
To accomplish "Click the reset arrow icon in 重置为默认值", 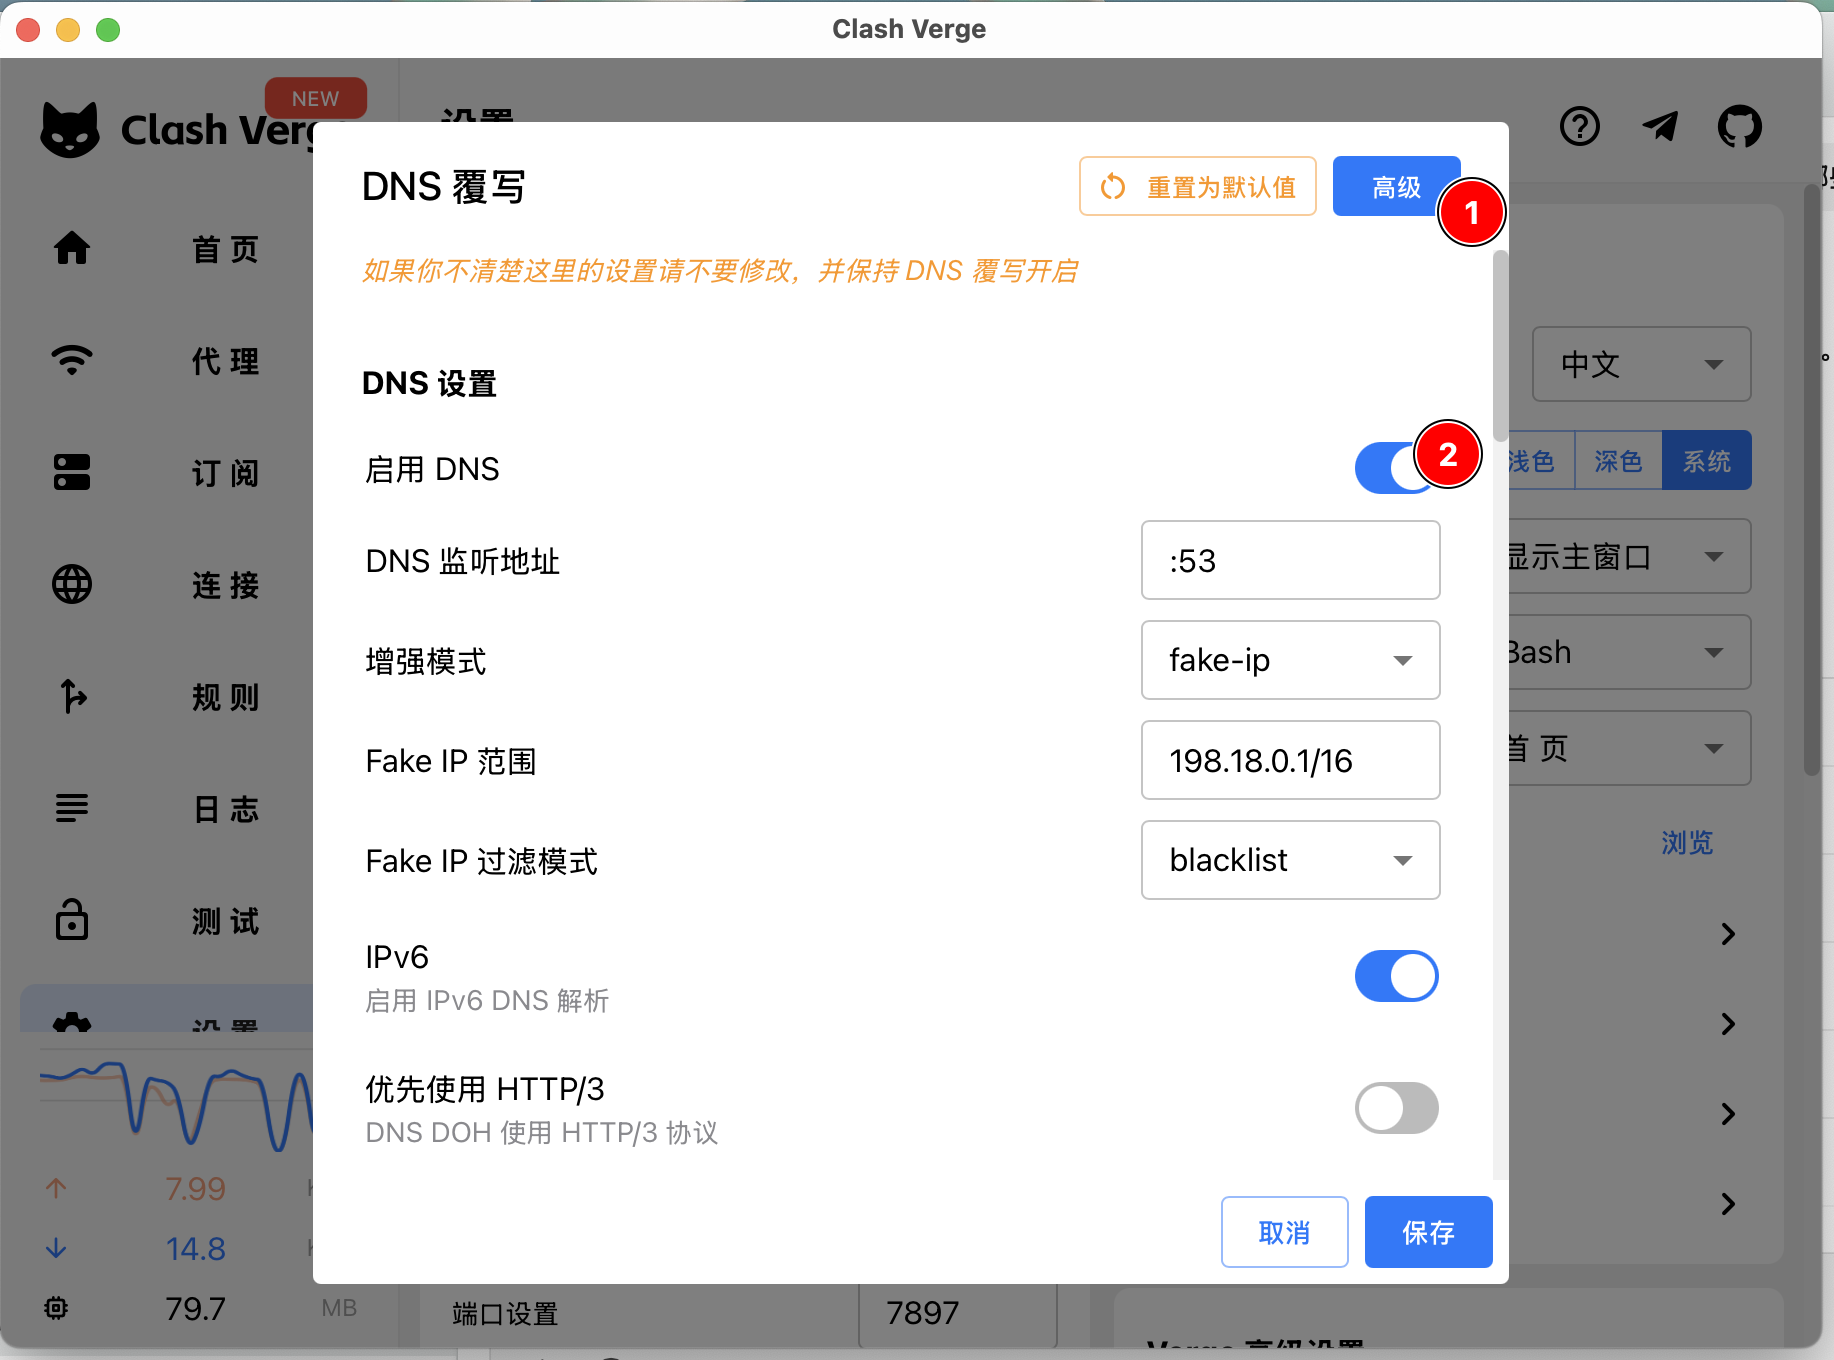I will (x=1113, y=187).
